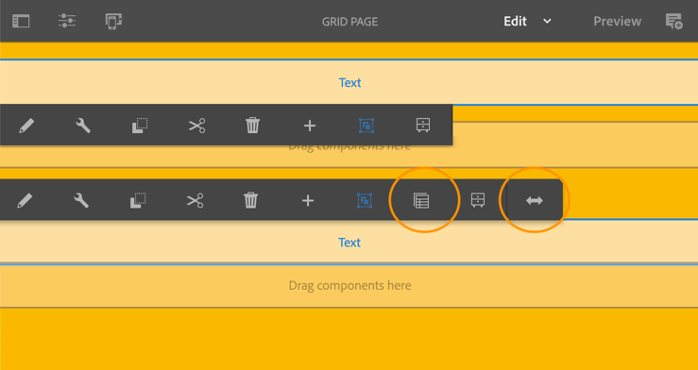Viewport: 698px width, 370px height.
Task: Click the Delete trash icon in lower toolbar
Action: [251, 200]
